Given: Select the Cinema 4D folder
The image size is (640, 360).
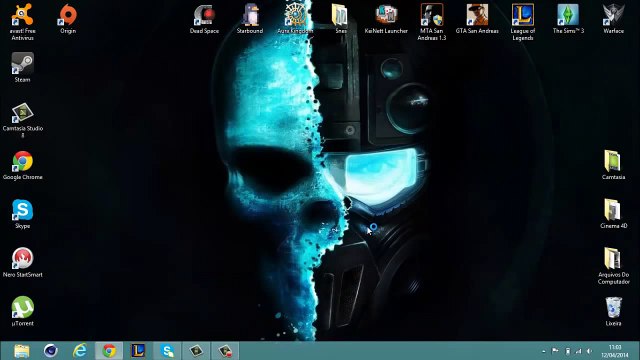Looking at the screenshot, I should pos(613,213).
